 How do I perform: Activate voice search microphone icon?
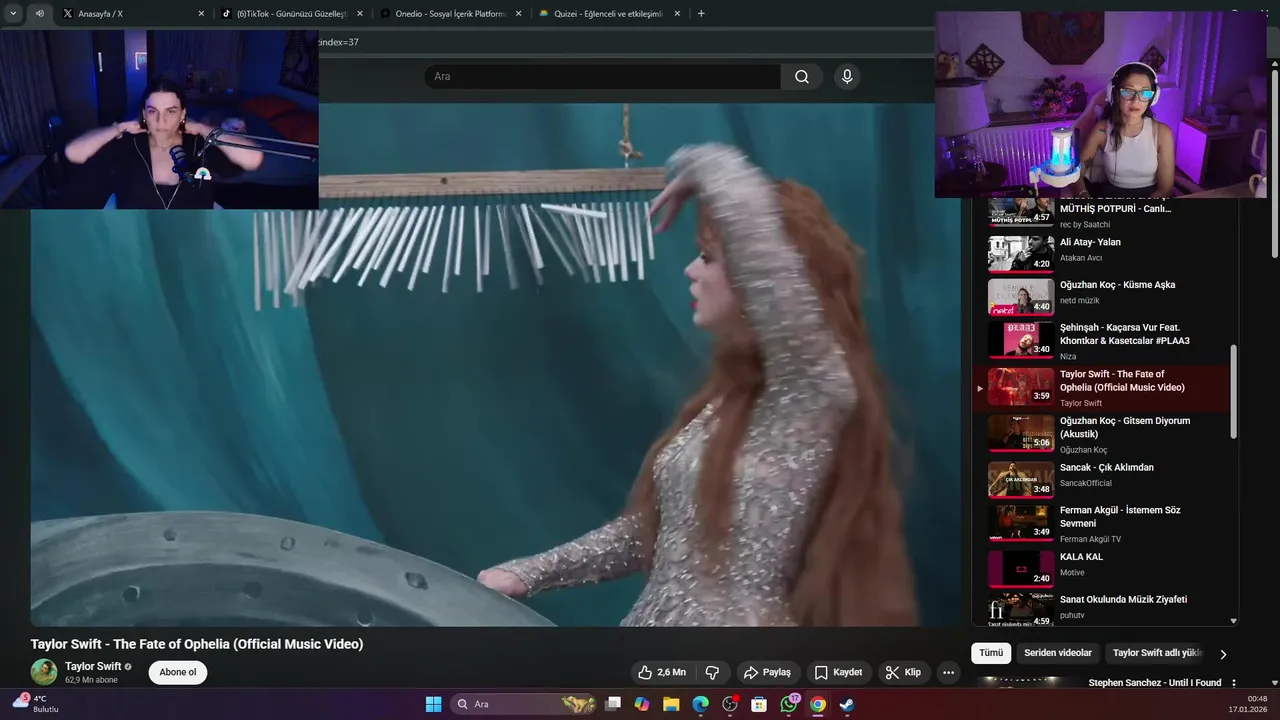[x=847, y=77]
